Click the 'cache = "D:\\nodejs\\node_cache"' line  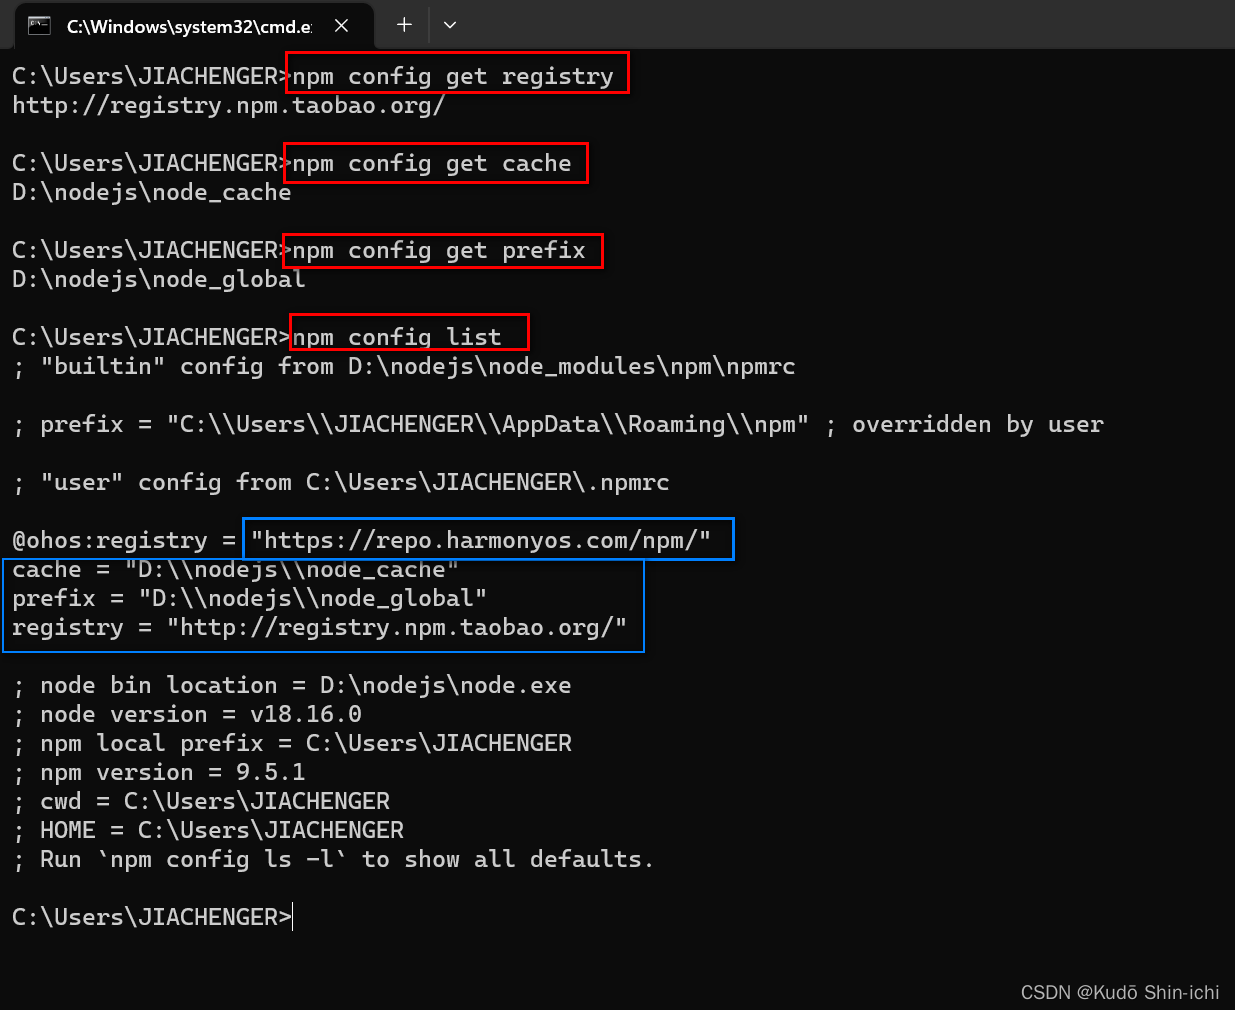[x=236, y=570]
